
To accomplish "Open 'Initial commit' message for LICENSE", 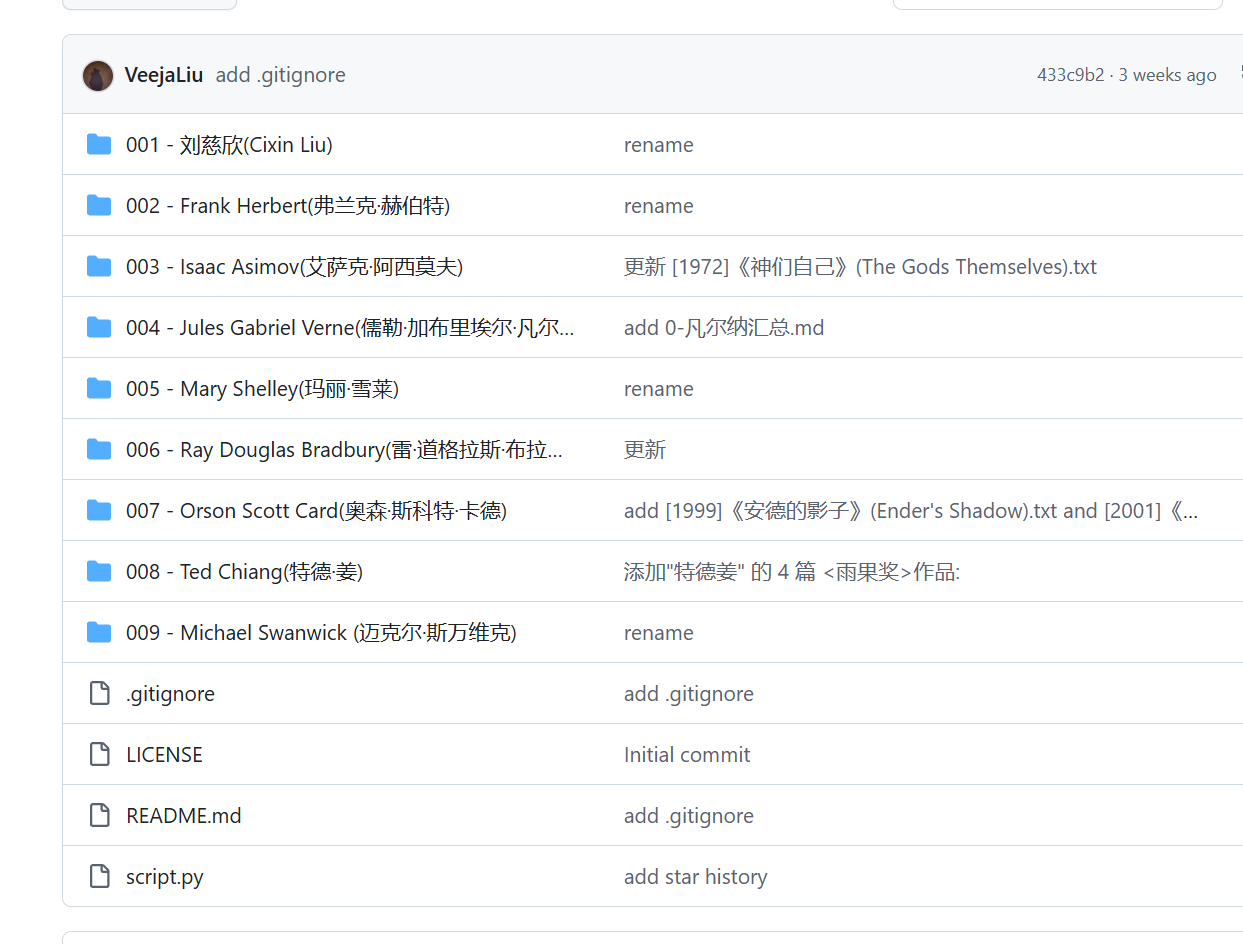I will pyautogui.click(x=687, y=755).
